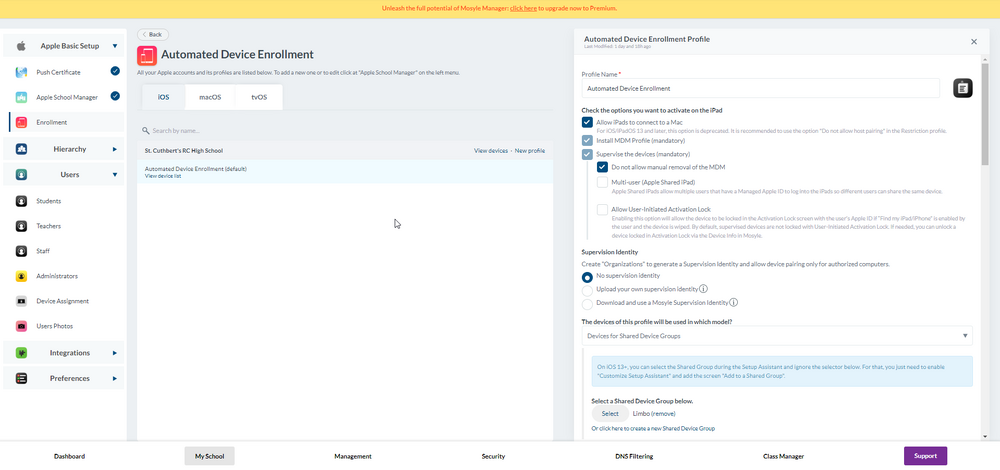Check Allow User-Initiated Activation Lock

tap(602, 210)
